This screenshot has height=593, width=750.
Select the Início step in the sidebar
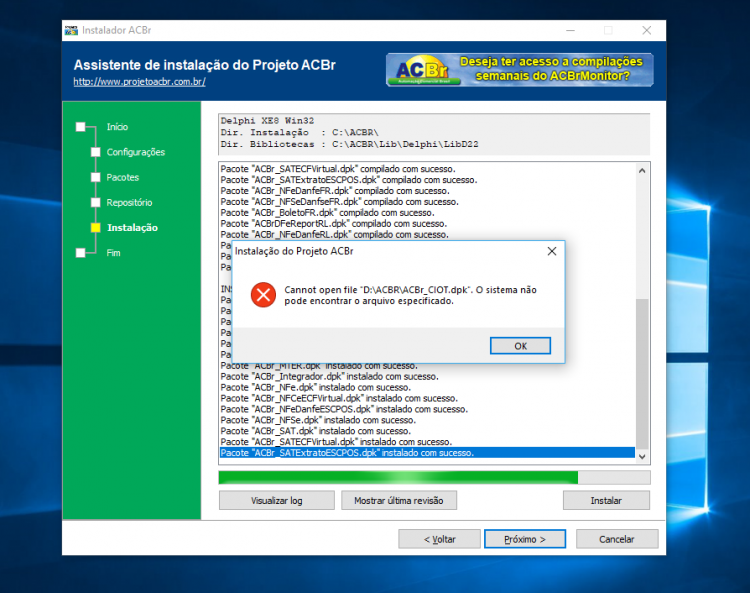(117, 127)
